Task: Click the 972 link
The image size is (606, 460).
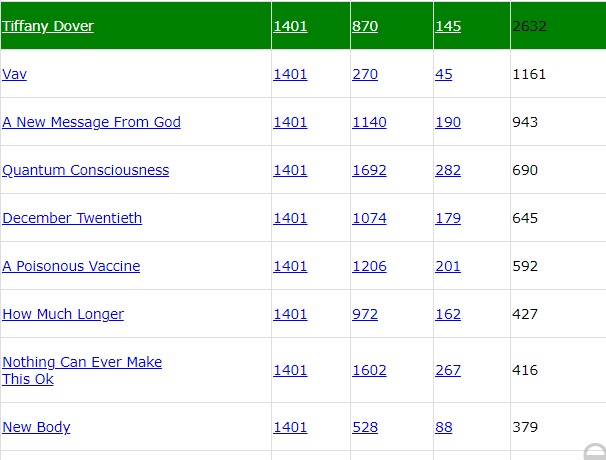Action: [x=365, y=314]
